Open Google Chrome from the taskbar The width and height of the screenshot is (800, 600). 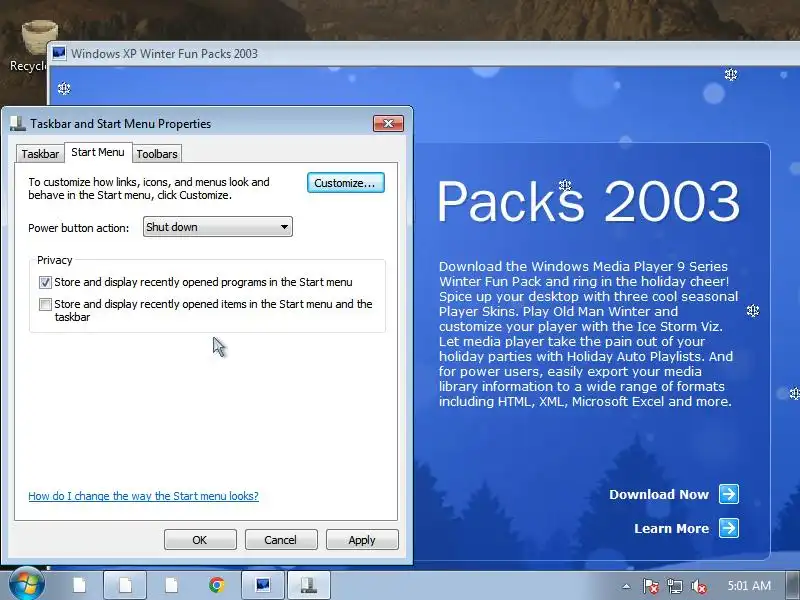click(x=217, y=585)
